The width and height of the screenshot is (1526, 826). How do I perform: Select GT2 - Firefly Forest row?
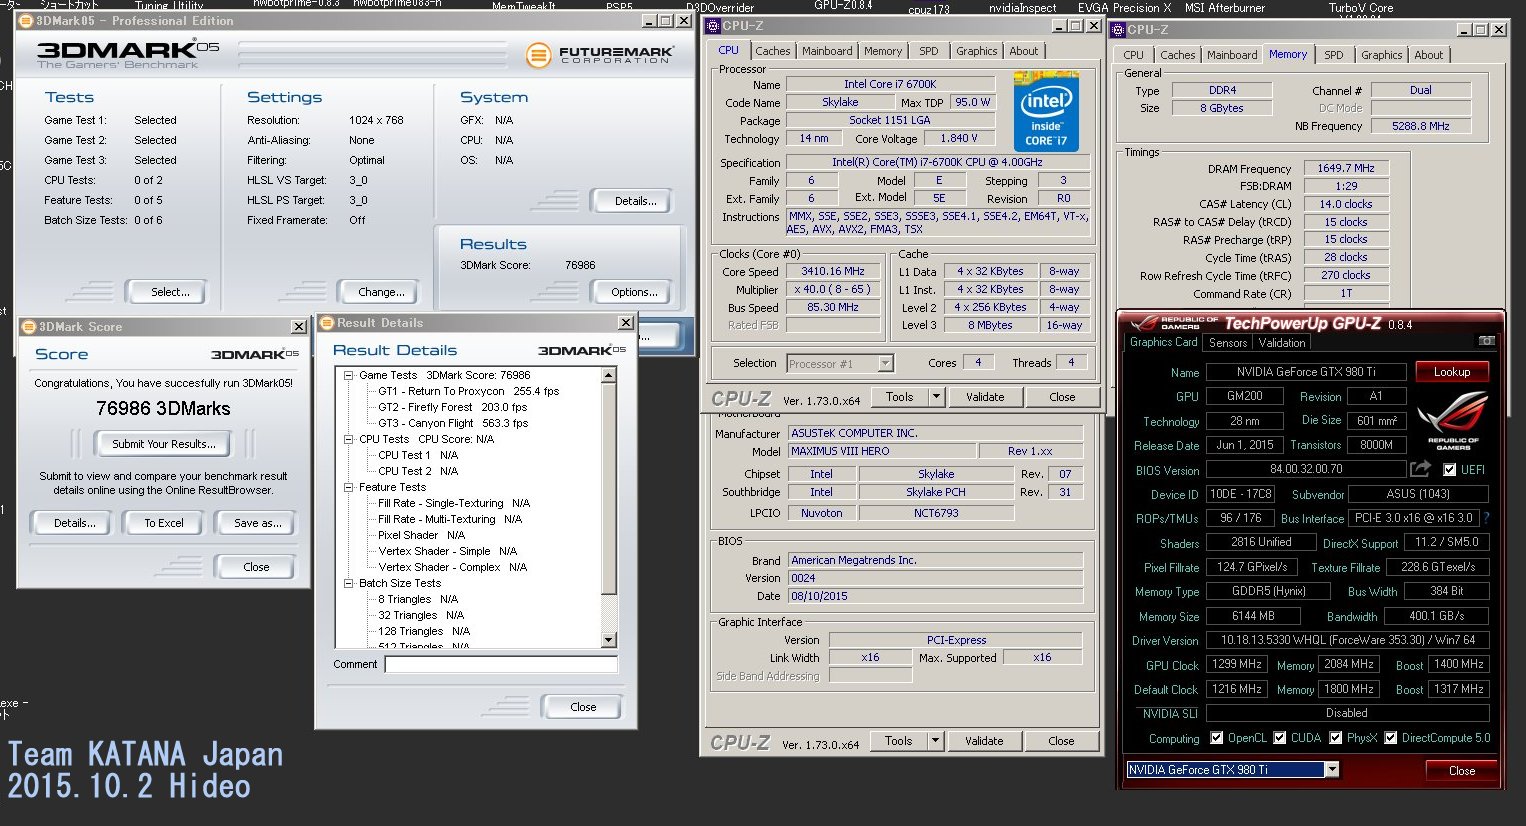(x=452, y=407)
